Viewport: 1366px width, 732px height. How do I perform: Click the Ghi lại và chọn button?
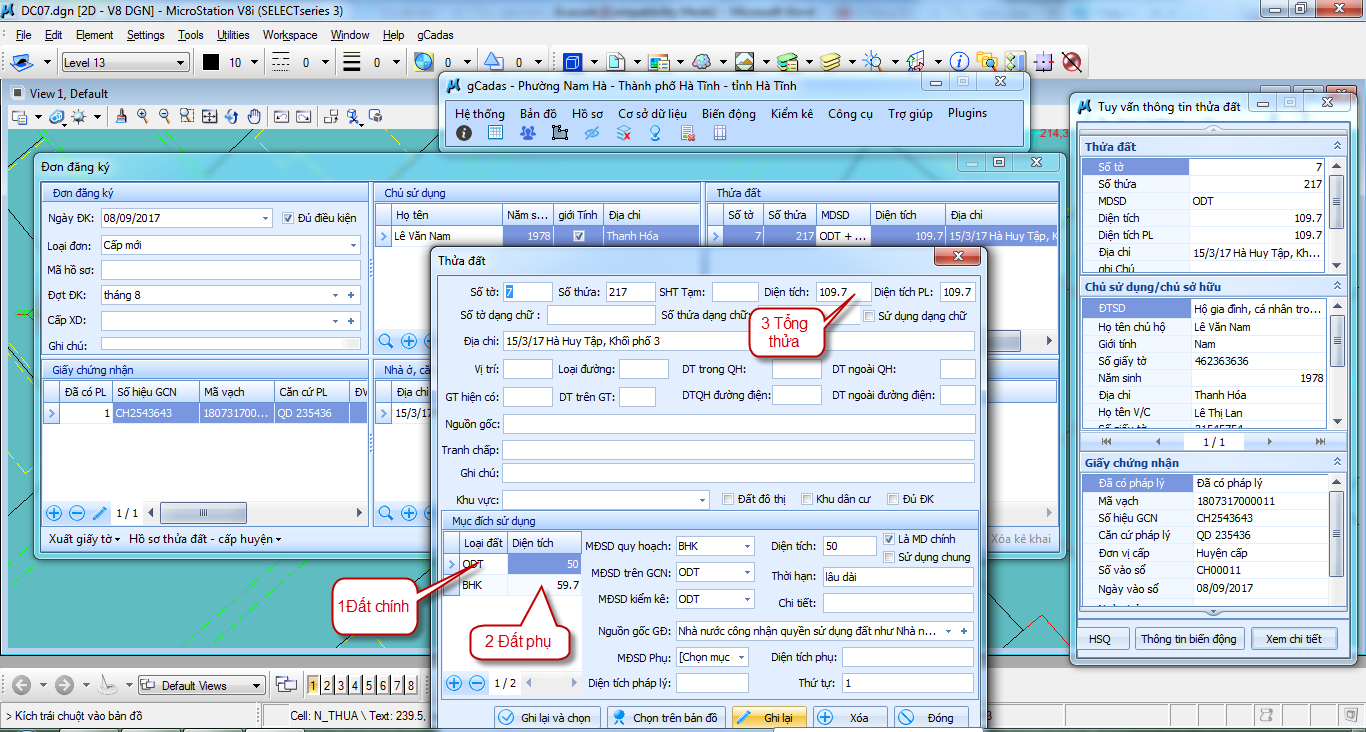547,718
